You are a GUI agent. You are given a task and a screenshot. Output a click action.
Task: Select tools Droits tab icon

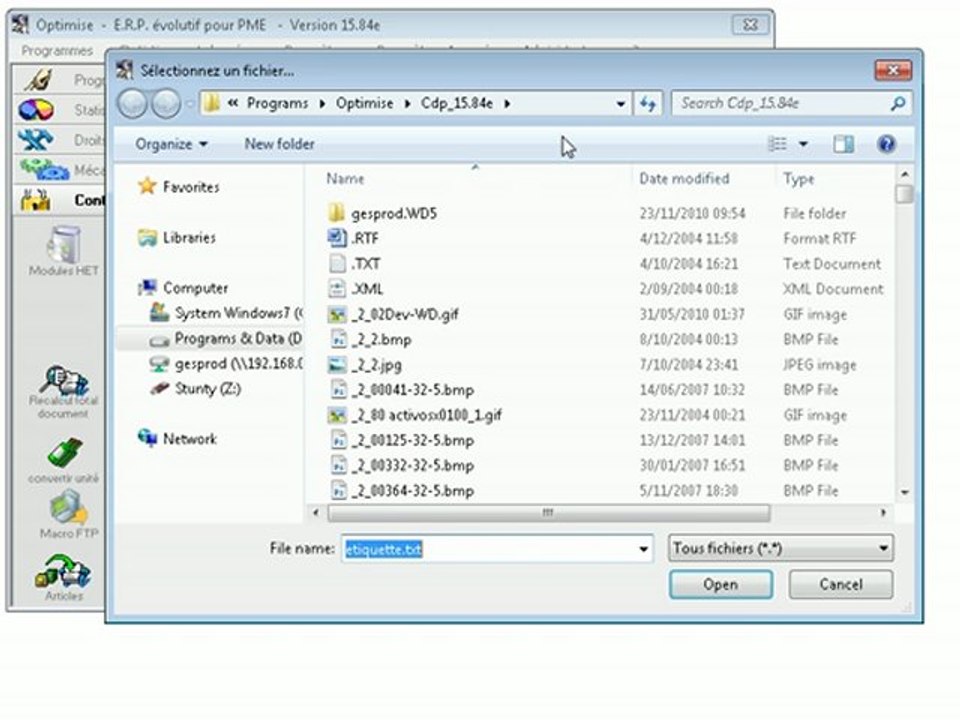tap(35, 140)
